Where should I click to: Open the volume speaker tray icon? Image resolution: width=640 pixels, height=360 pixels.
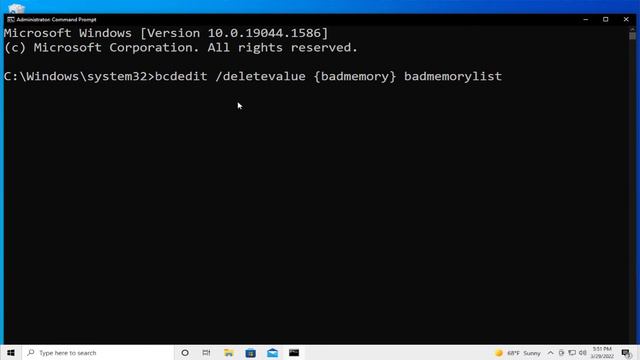point(582,353)
